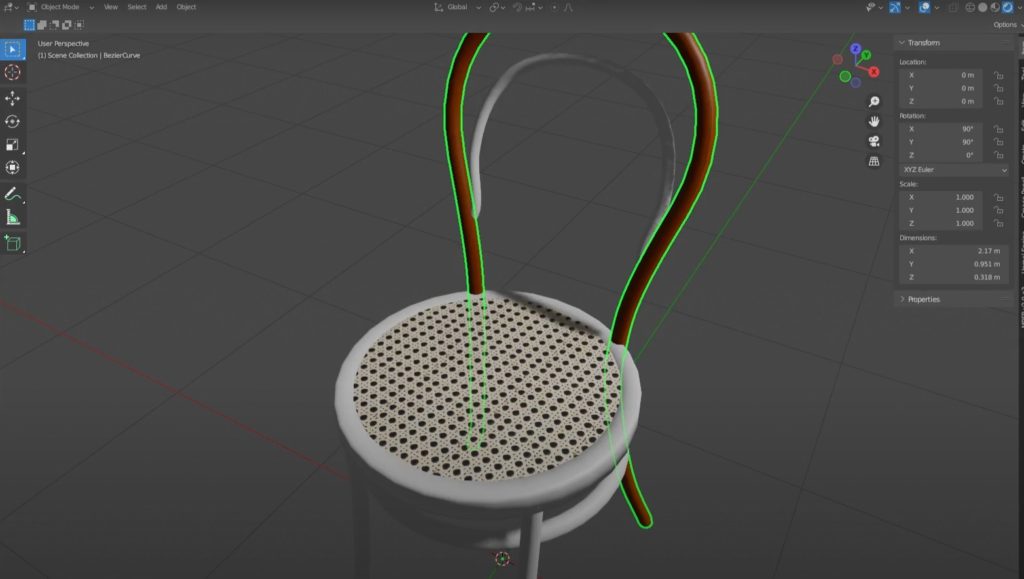Click the Options button

(1004, 24)
